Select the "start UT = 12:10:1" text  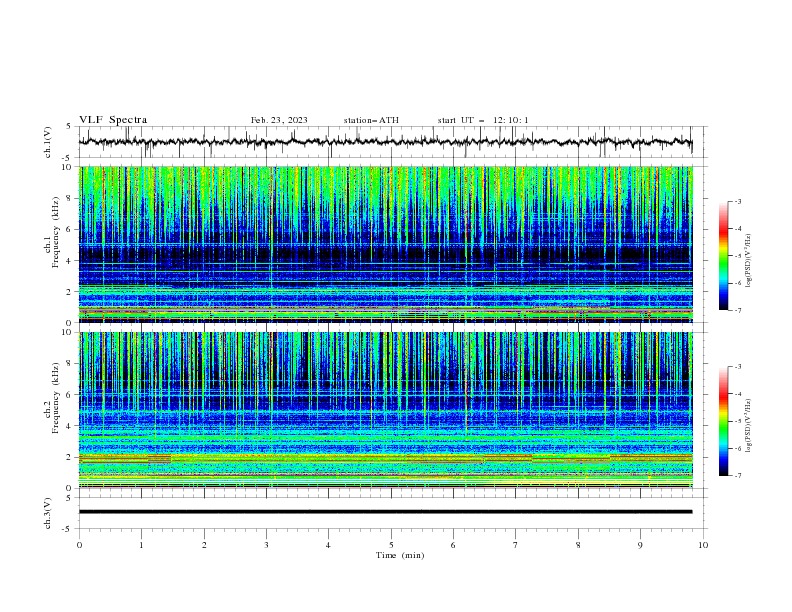[x=483, y=120]
